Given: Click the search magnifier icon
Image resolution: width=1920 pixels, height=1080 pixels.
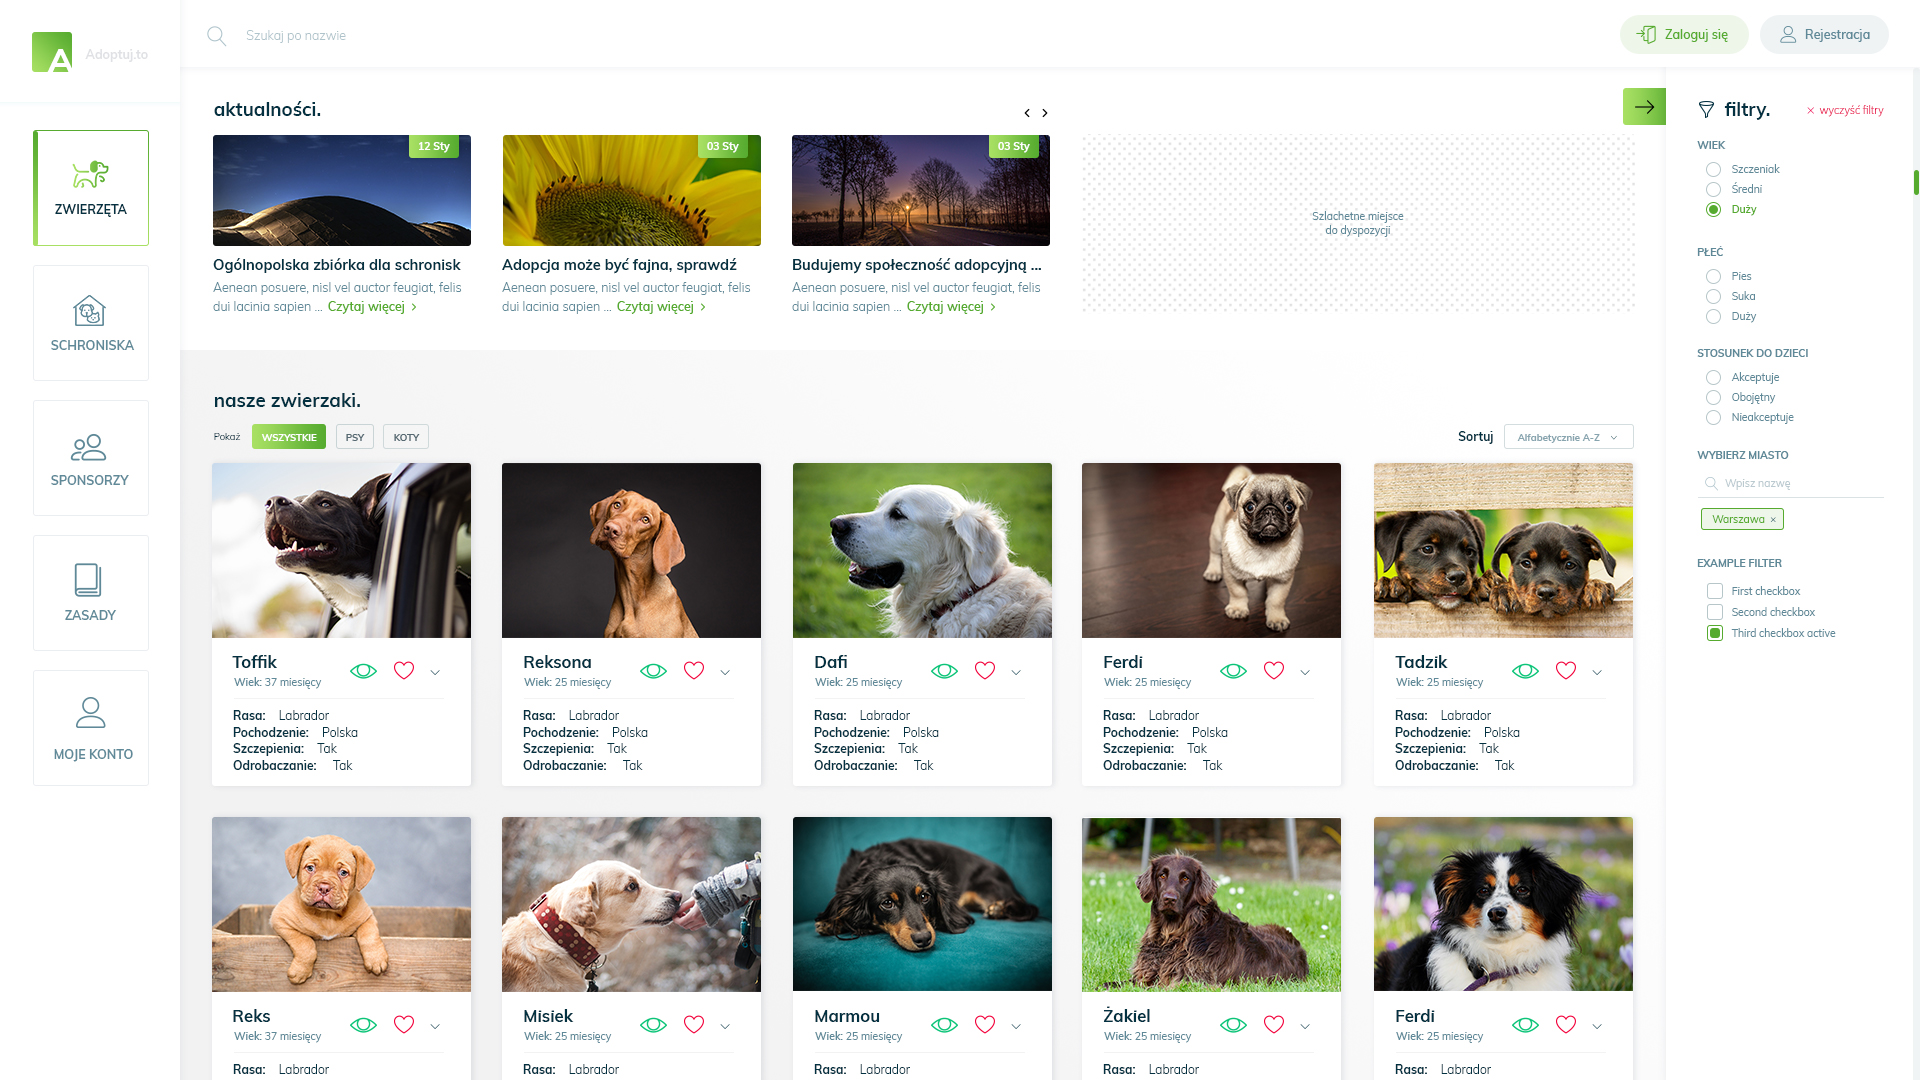Looking at the screenshot, I should [x=216, y=36].
